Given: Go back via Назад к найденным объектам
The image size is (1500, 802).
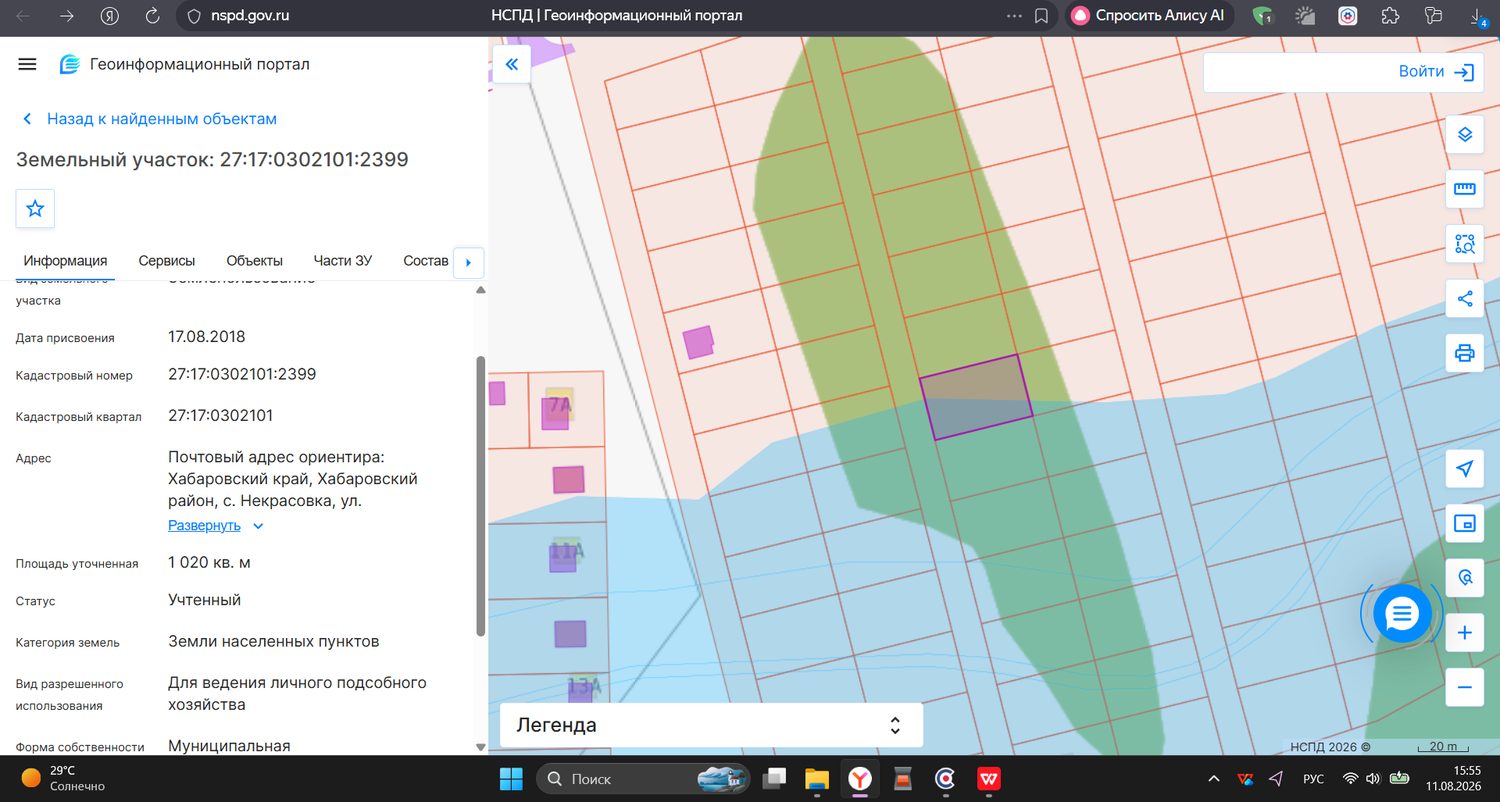Looking at the screenshot, I should pyautogui.click(x=150, y=118).
